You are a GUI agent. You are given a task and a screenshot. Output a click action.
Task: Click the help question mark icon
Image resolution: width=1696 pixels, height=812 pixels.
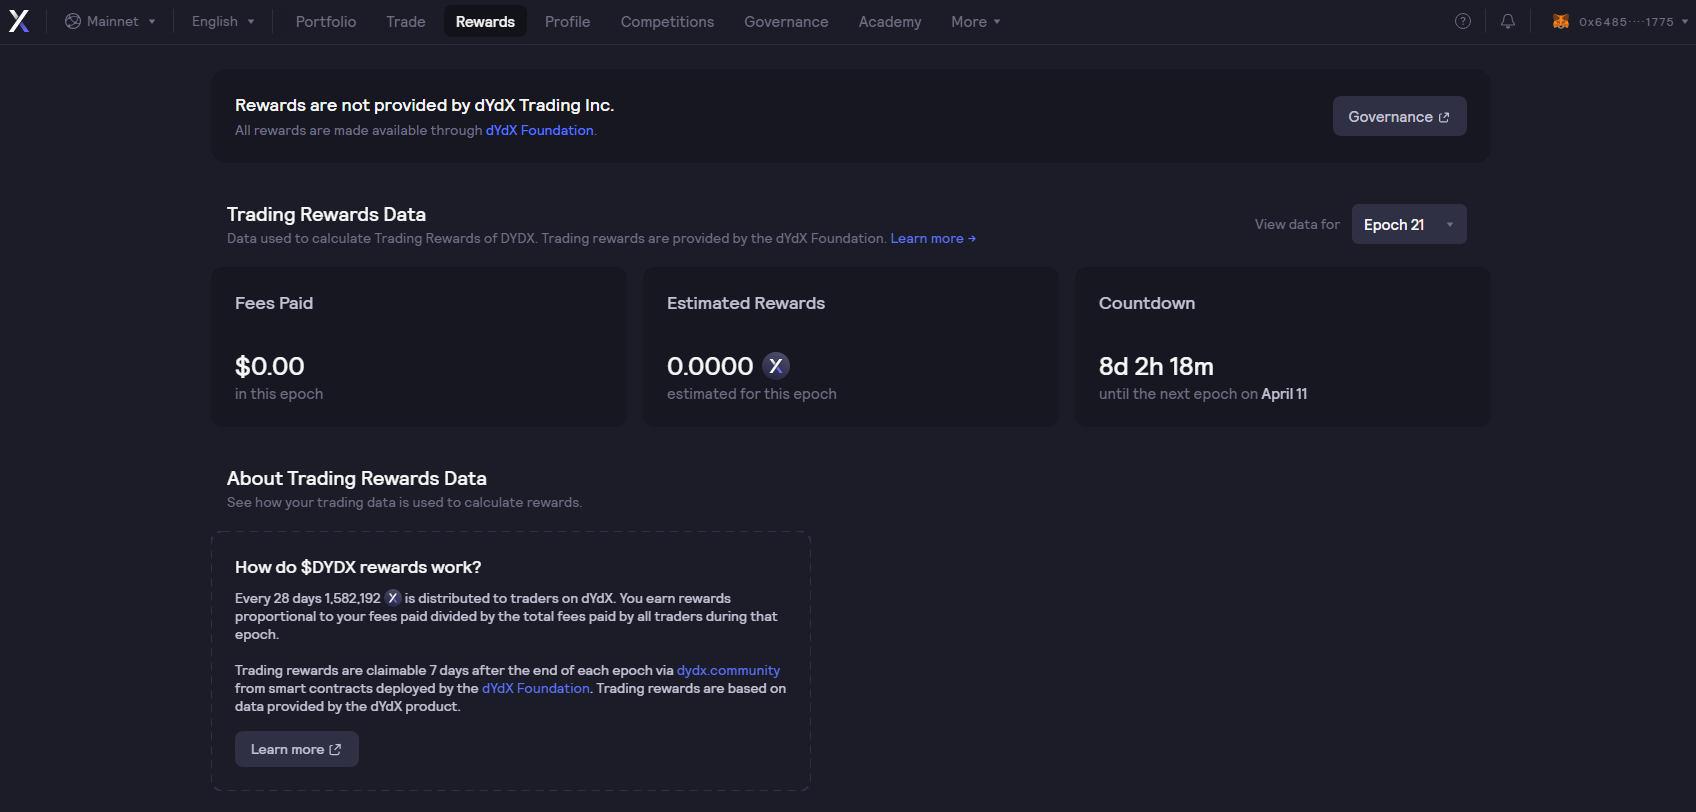coord(1462,21)
